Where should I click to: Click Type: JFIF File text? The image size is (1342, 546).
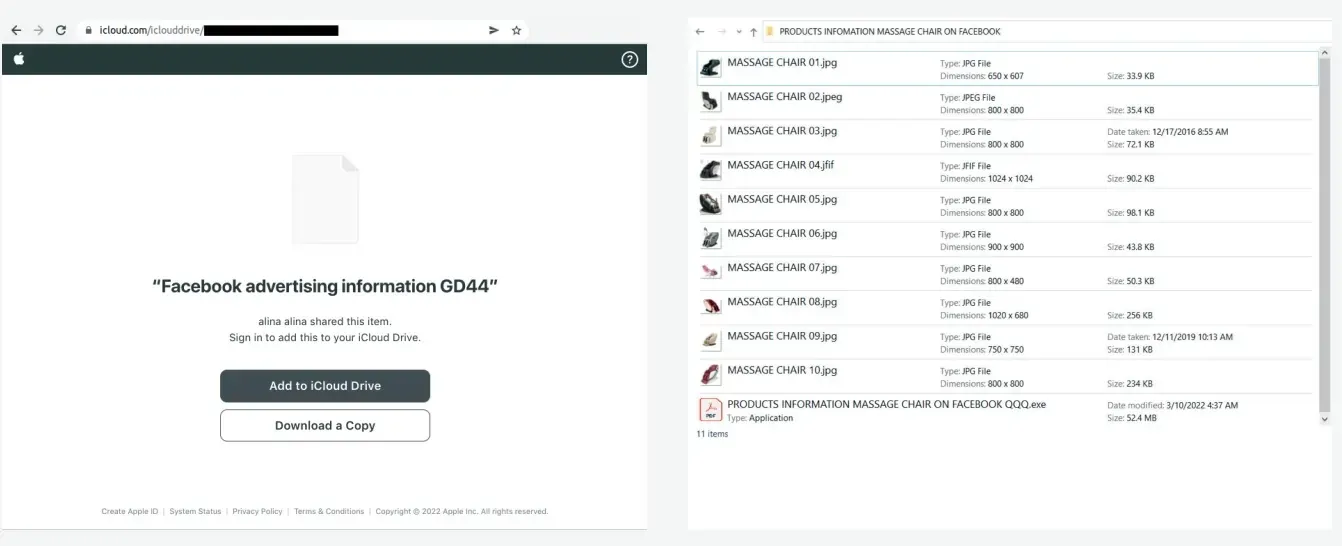965,166
